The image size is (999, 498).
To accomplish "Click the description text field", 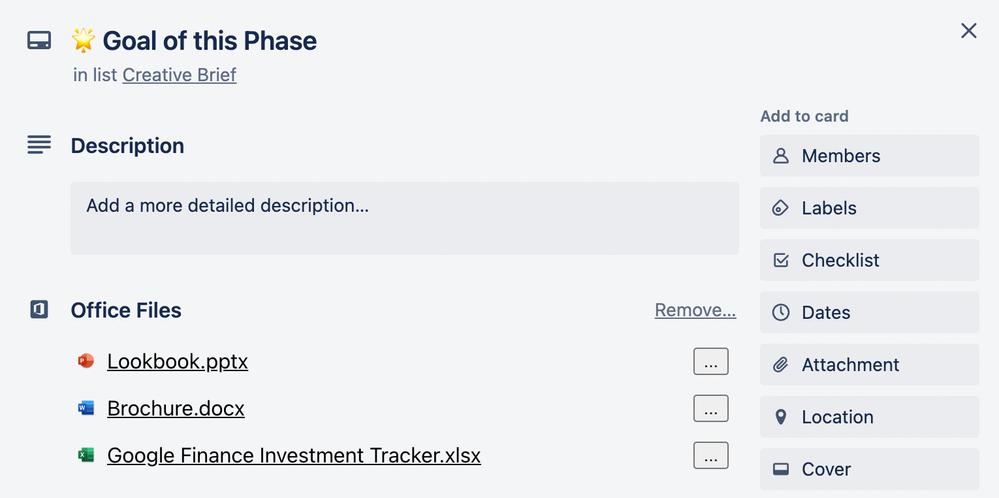I will (404, 218).
